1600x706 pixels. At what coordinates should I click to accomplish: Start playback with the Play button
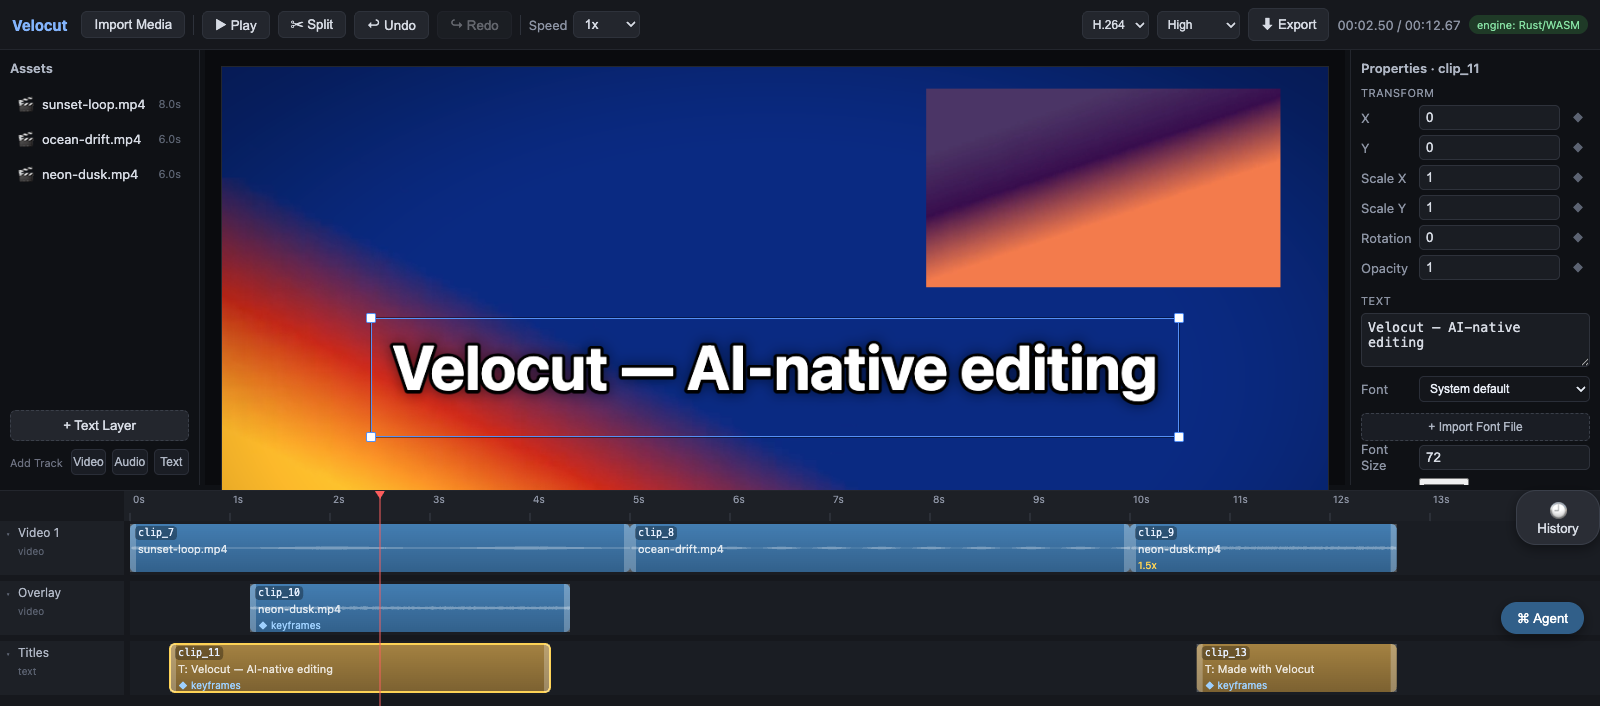[x=236, y=25]
